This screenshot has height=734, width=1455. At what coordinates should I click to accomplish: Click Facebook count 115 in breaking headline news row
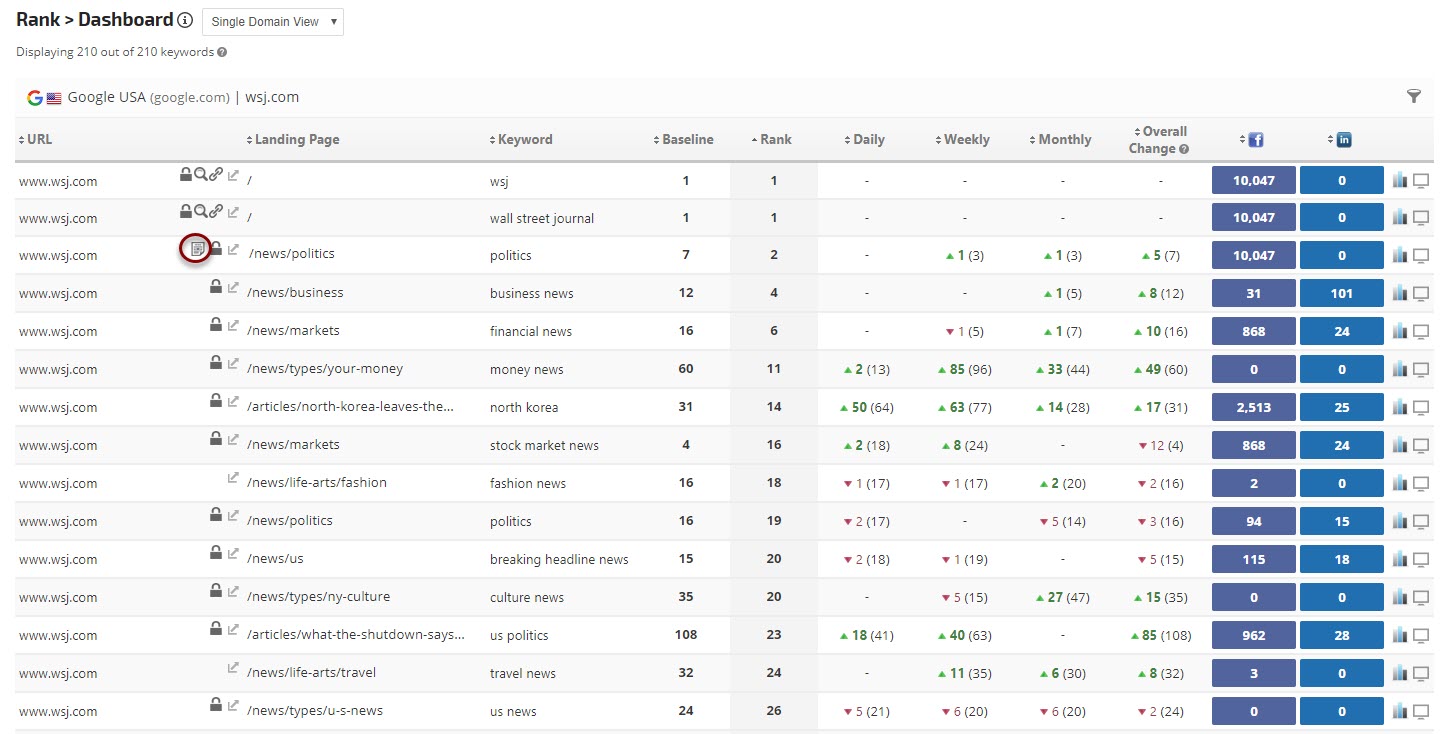coord(1254,560)
